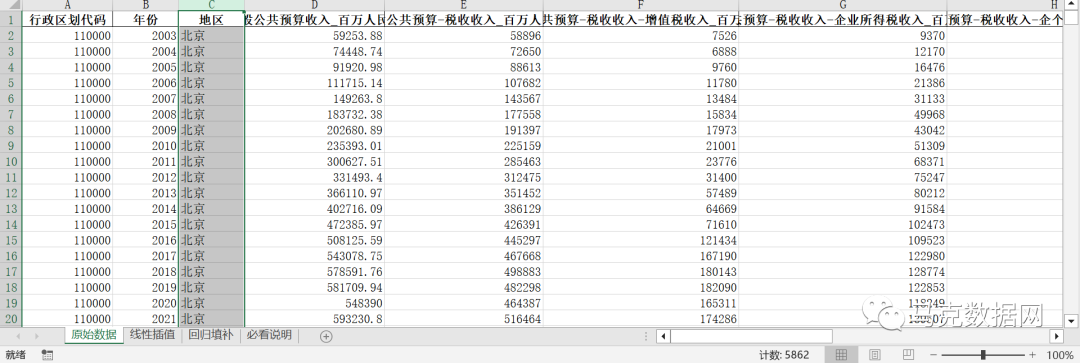The width and height of the screenshot is (1080, 363).
Task: Click the cell with value 43042
Action: 842,129
